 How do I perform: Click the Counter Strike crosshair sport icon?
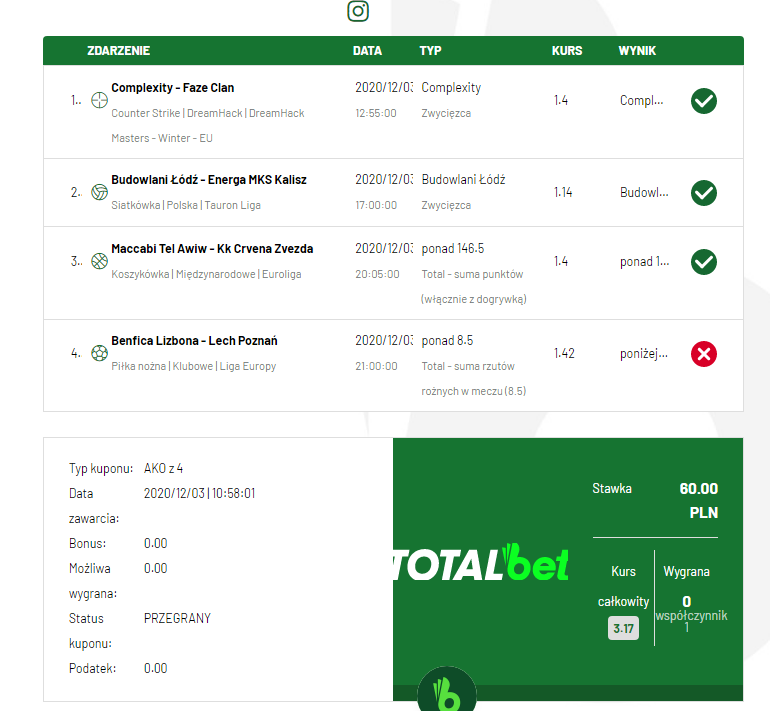(x=99, y=100)
